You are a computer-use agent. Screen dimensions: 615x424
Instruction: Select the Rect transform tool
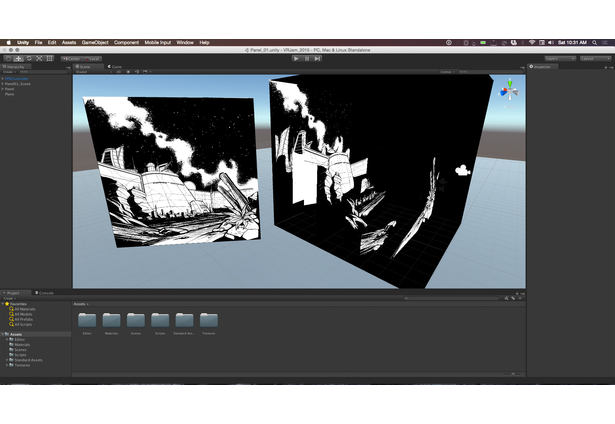tap(49, 58)
